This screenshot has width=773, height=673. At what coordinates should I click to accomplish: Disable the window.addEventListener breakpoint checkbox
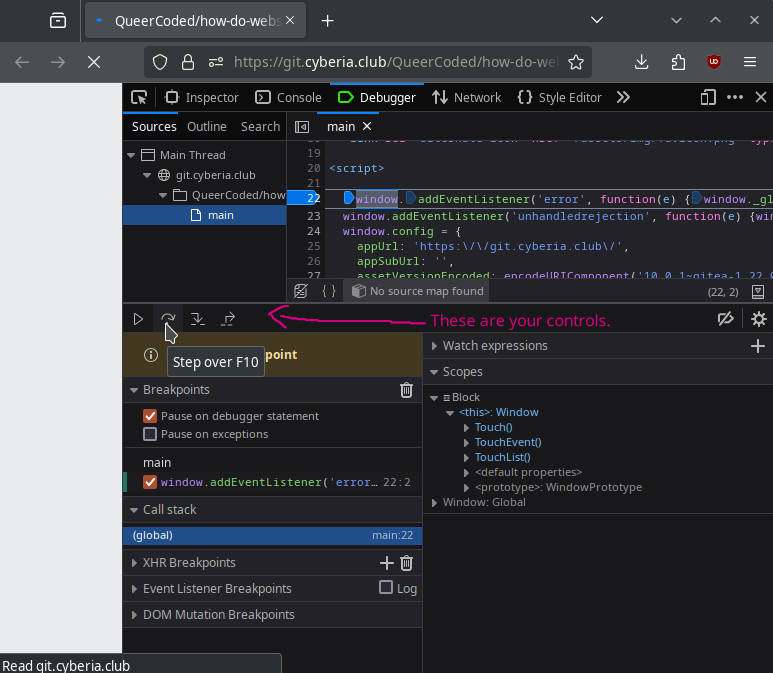click(150, 482)
